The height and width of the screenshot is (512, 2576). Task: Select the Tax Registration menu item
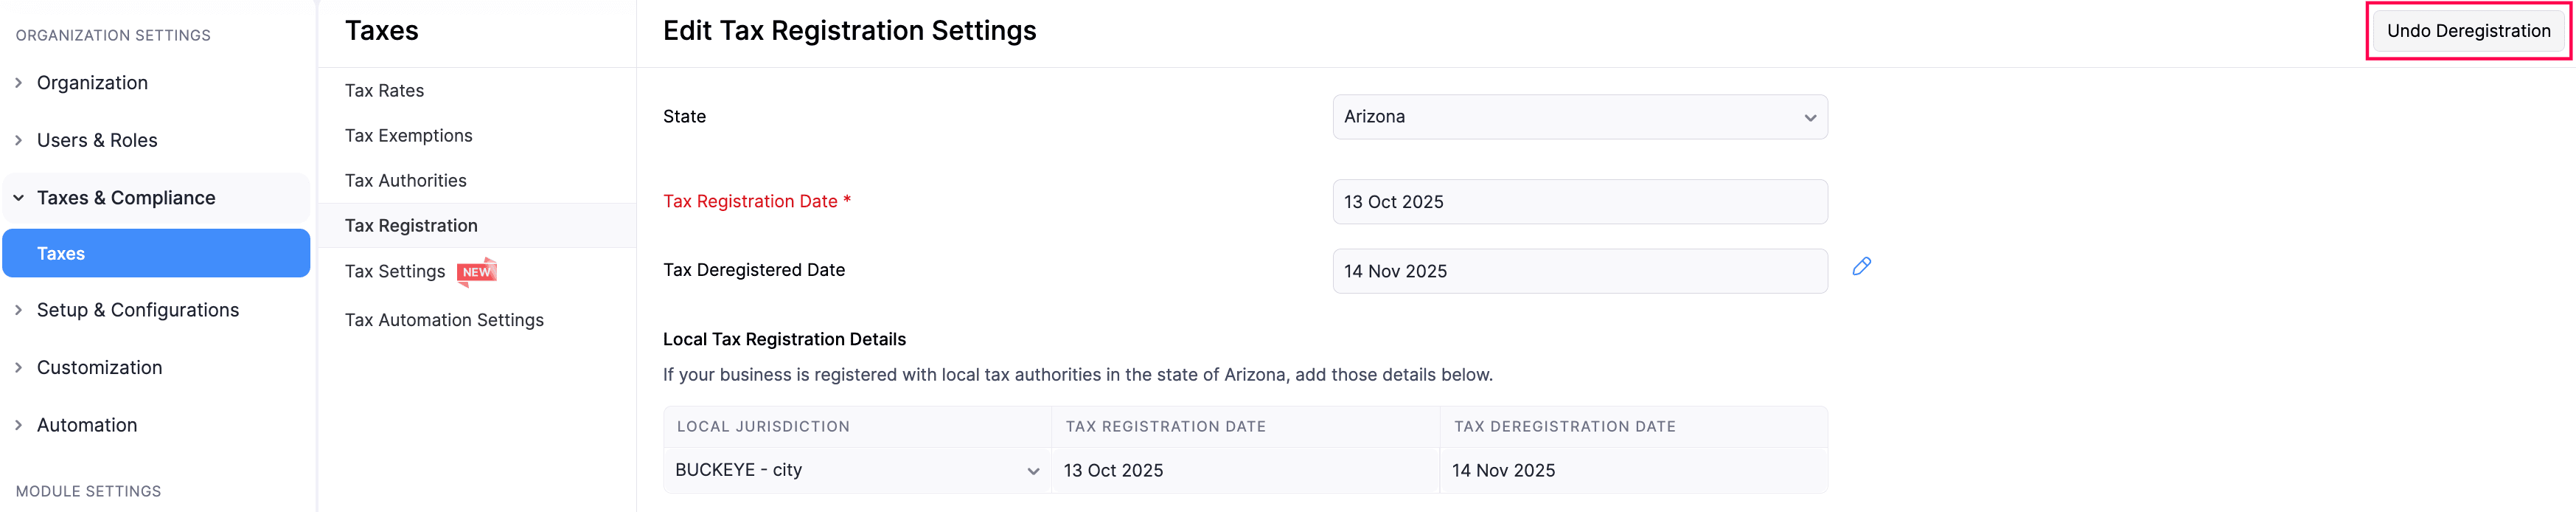[x=411, y=226]
